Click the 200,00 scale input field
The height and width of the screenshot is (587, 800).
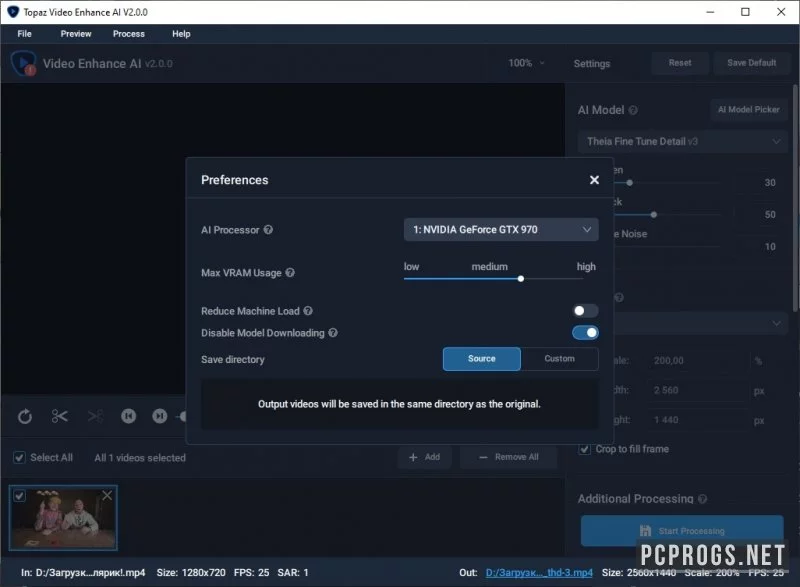click(698, 361)
